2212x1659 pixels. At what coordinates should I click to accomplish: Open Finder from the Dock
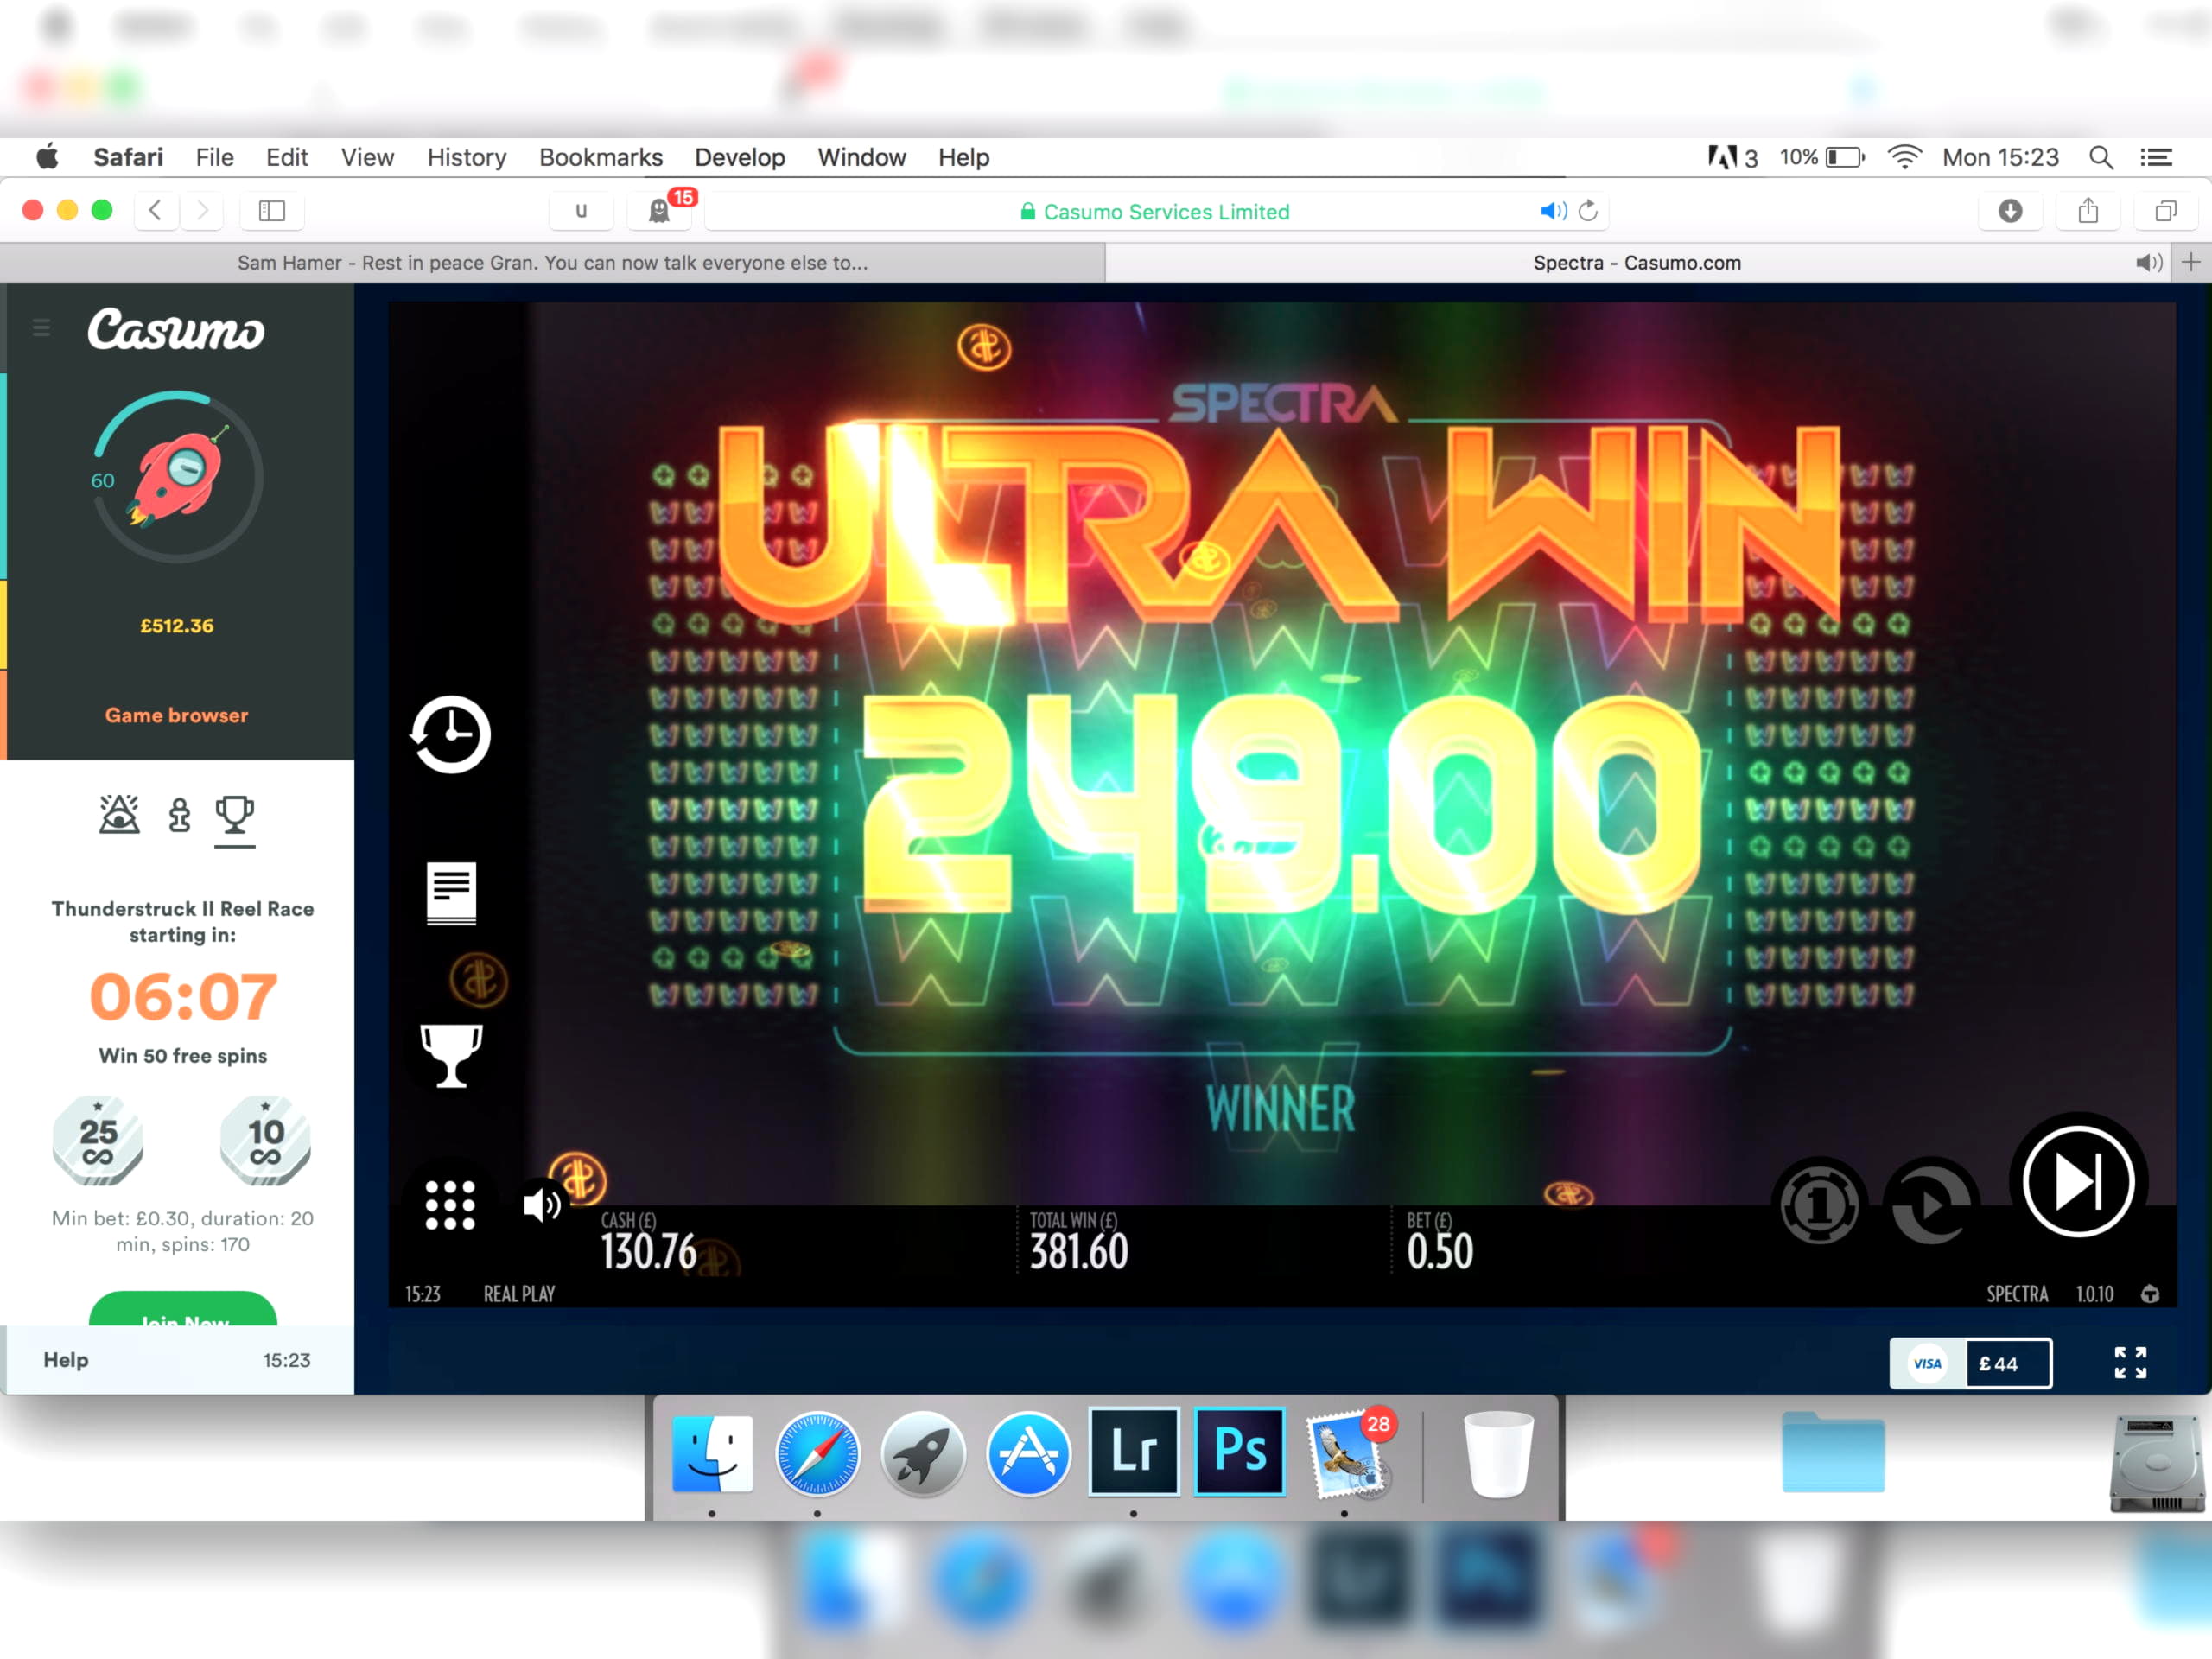click(712, 1453)
